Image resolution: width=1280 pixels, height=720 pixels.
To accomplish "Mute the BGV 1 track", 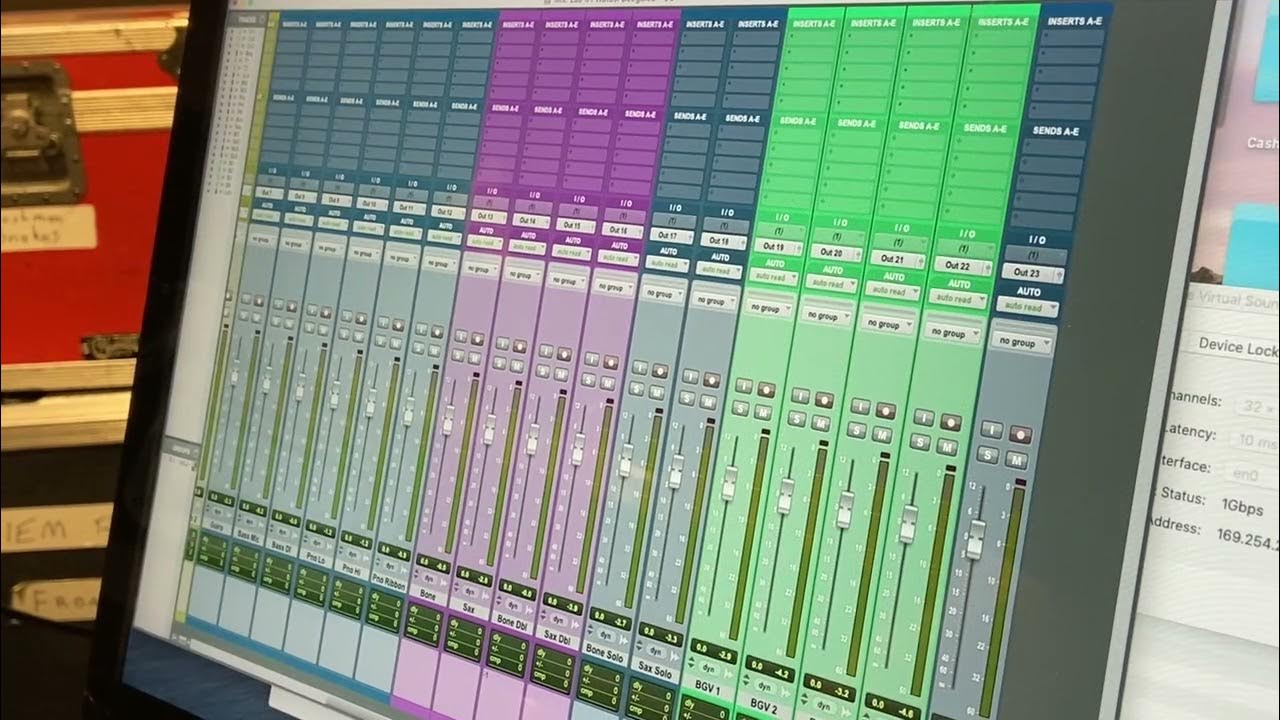I will point(763,412).
